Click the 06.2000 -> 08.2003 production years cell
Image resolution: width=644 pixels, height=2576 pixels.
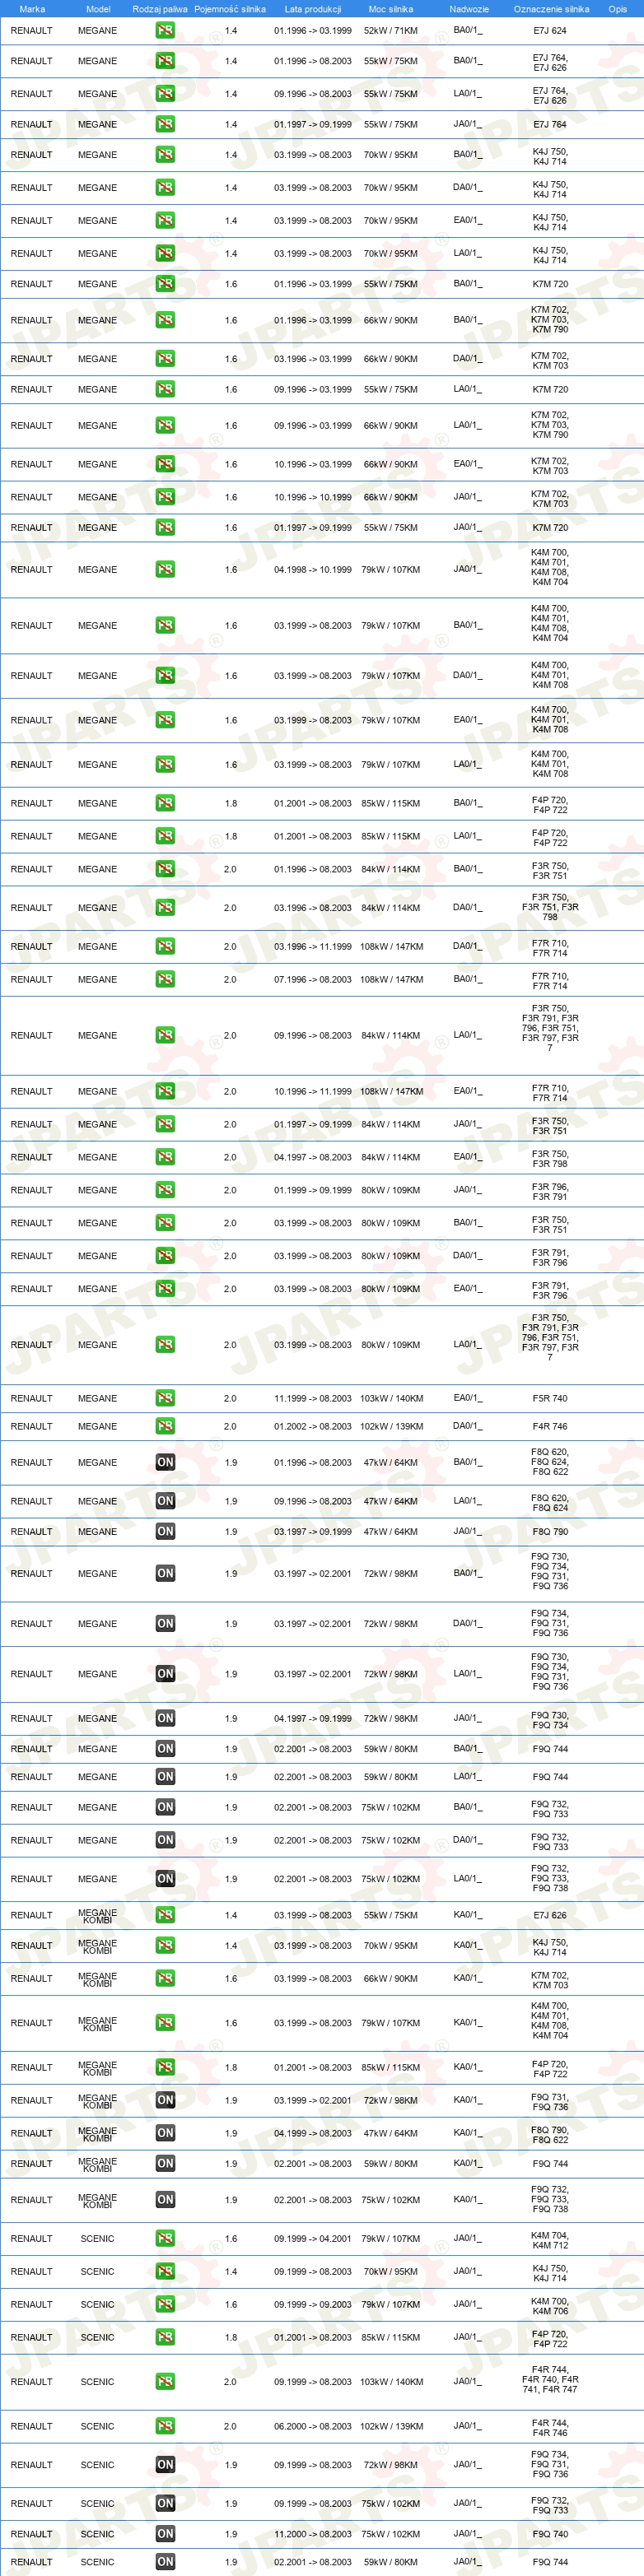click(x=313, y=2426)
